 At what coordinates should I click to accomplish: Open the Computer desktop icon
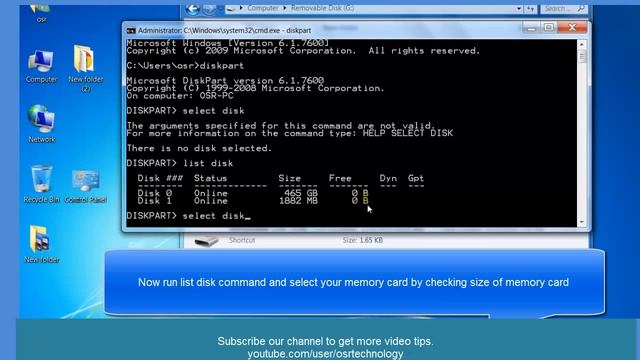[x=41, y=66]
